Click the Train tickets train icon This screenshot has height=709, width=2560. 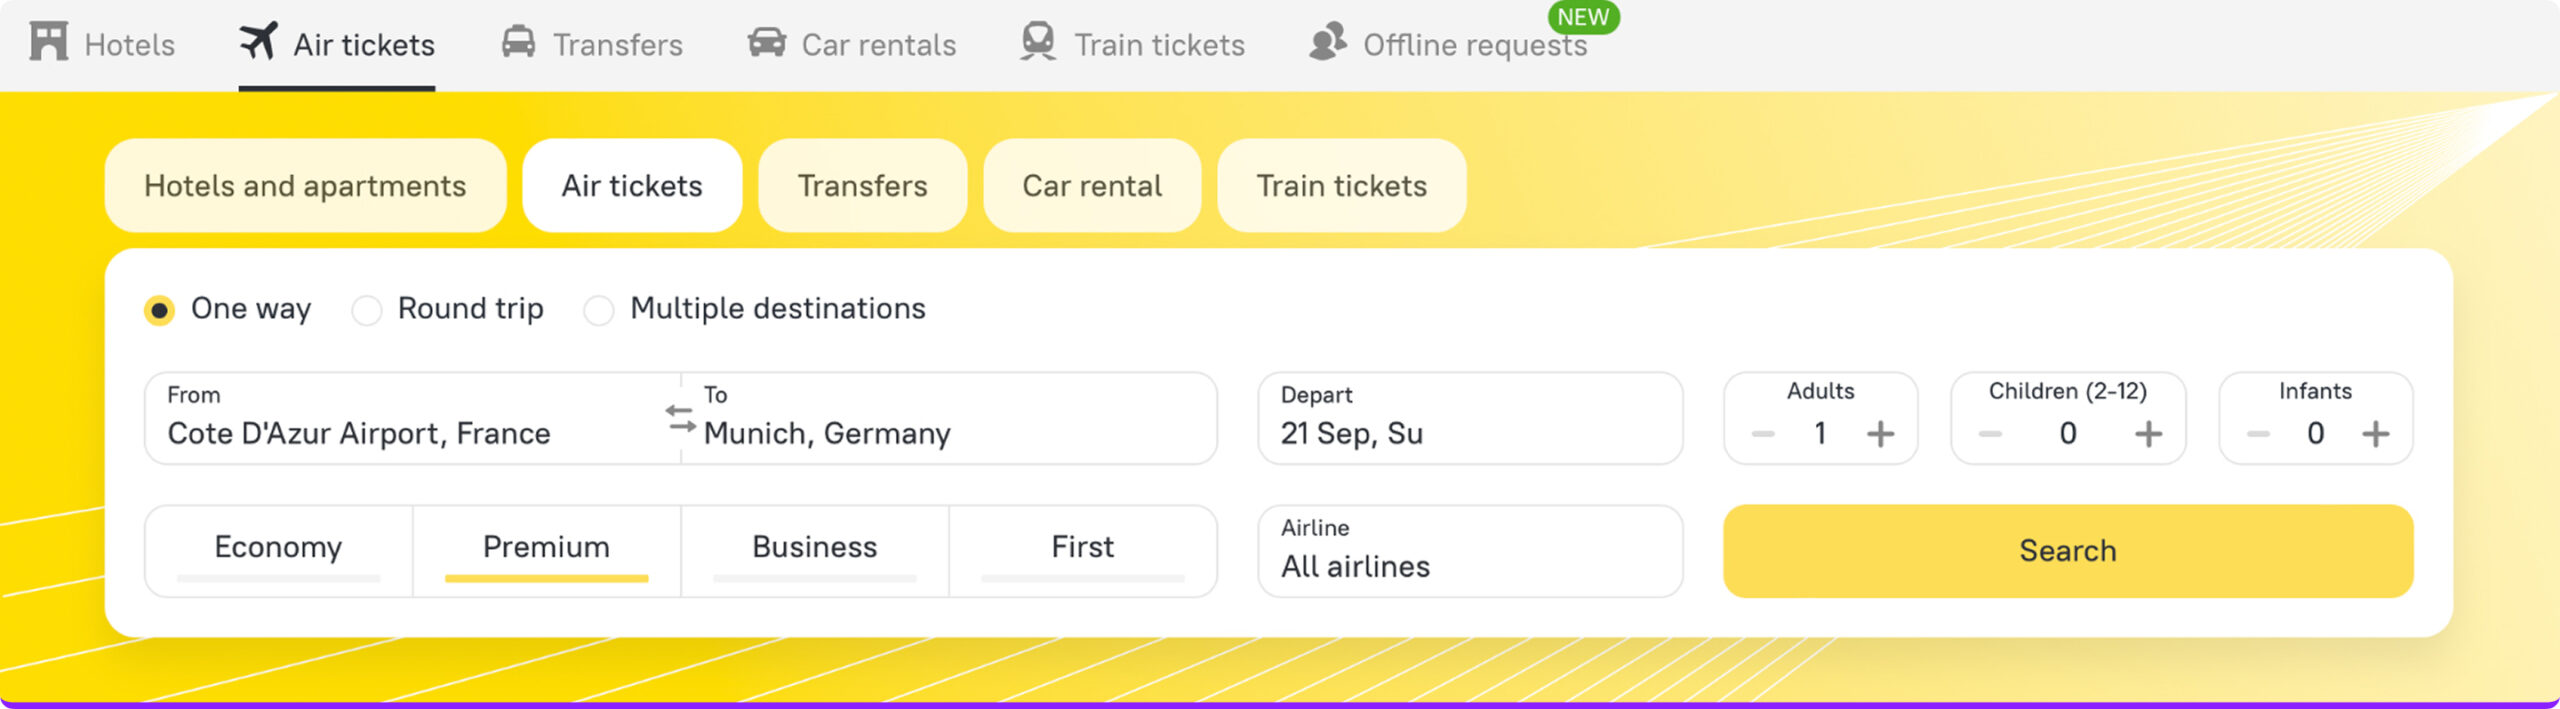tap(1038, 42)
